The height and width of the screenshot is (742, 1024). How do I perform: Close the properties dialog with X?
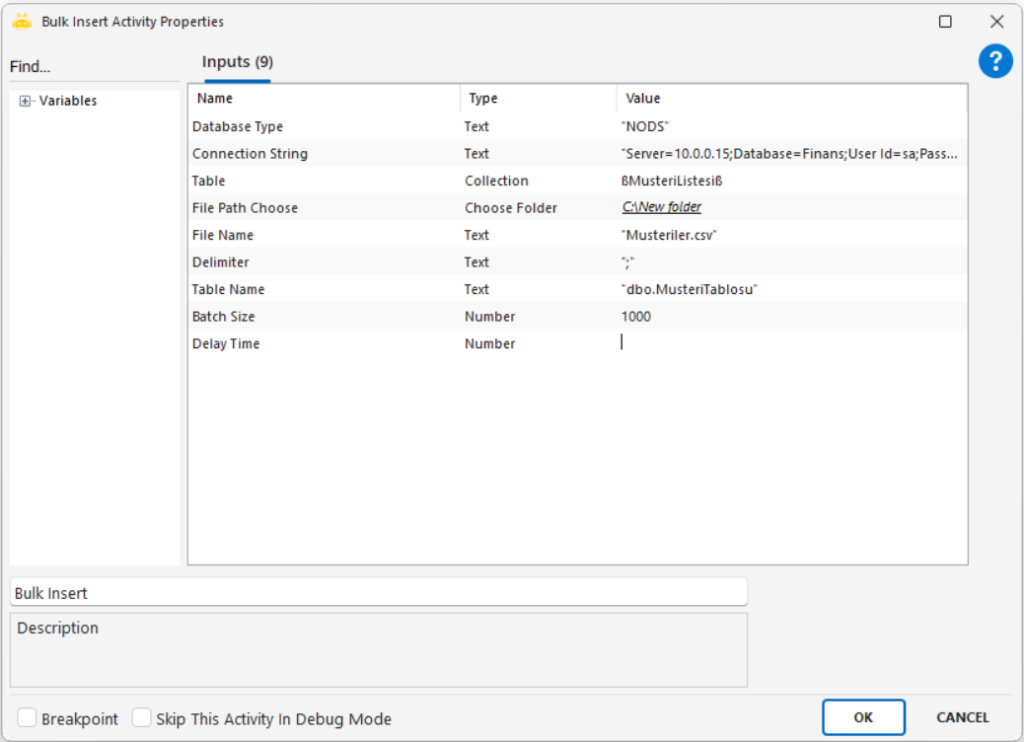[996, 21]
